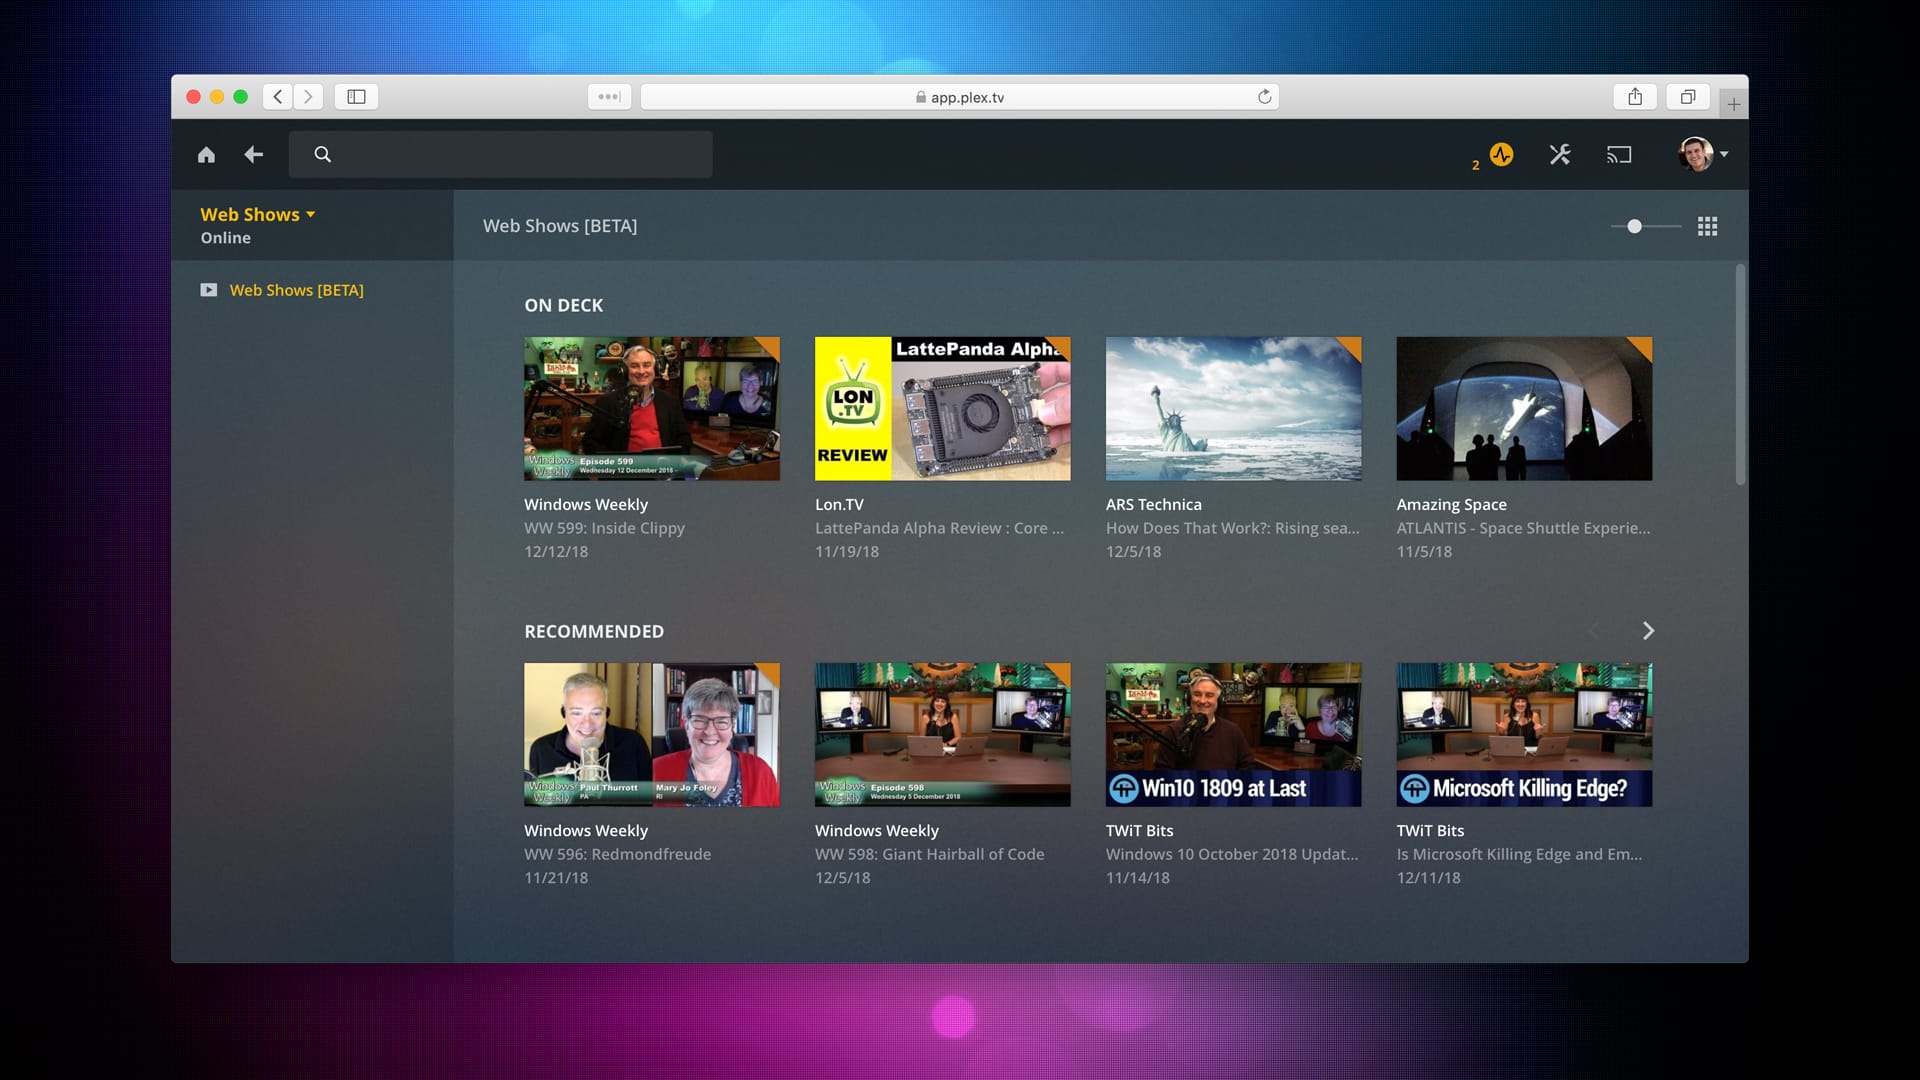The image size is (1920, 1080).
Task: Open Amazing Space shuttle thumbnail
Action: tap(1524, 408)
